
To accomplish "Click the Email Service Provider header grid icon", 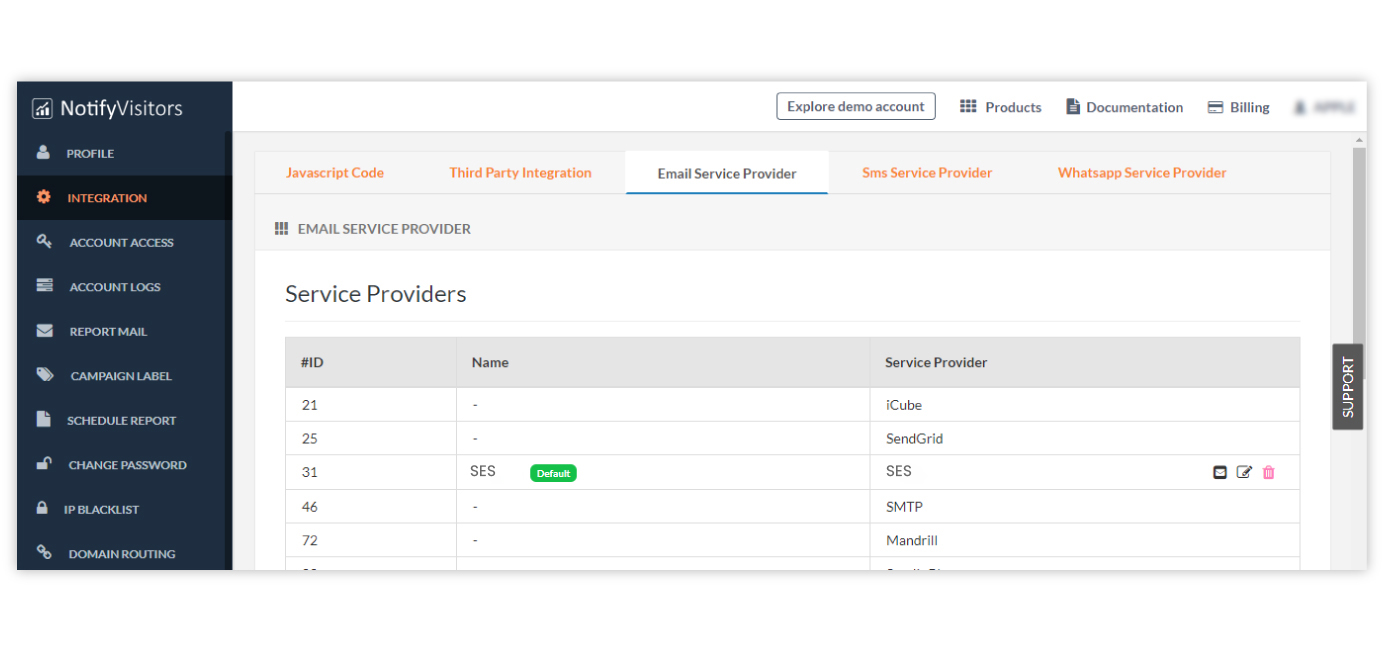I will click(x=281, y=229).
